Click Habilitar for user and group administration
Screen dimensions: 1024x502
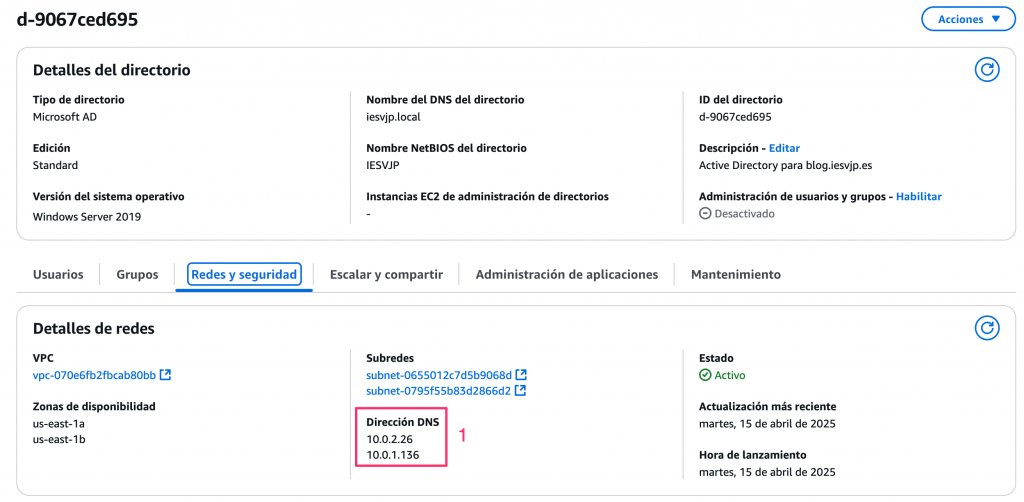tap(918, 197)
